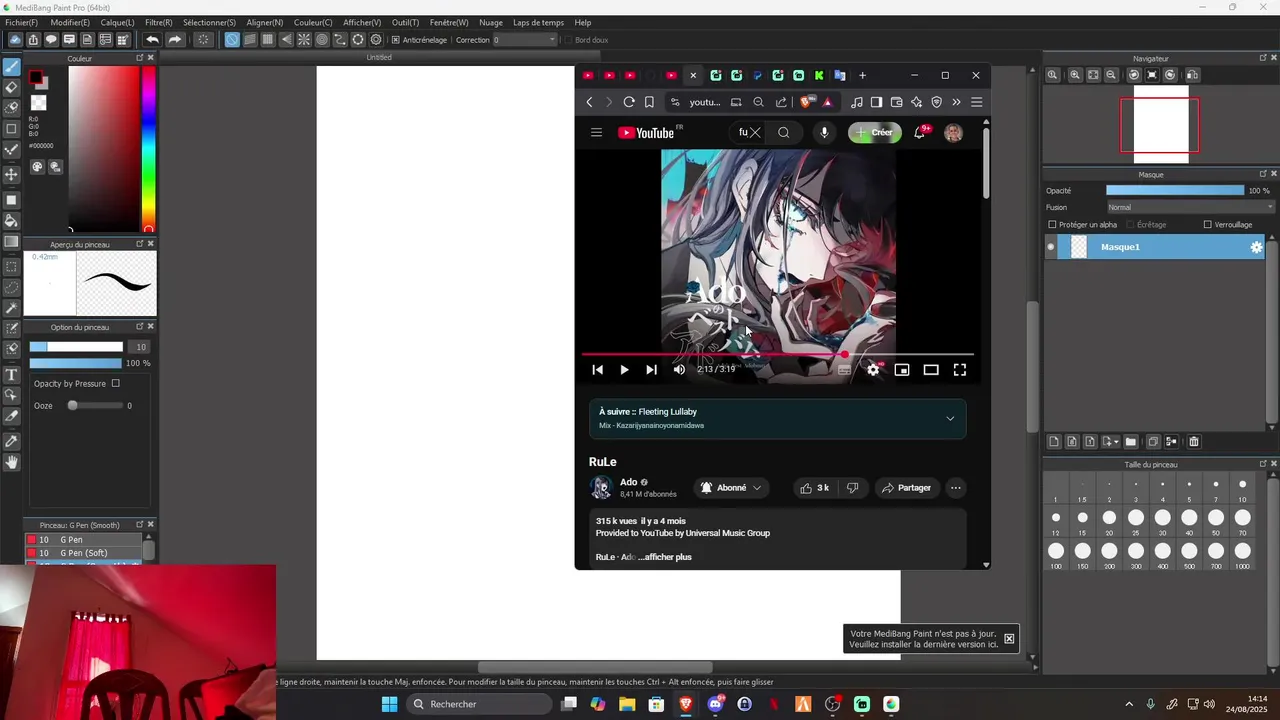
Task: Click the Windows taskbar search box
Action: tap(479, 704)
